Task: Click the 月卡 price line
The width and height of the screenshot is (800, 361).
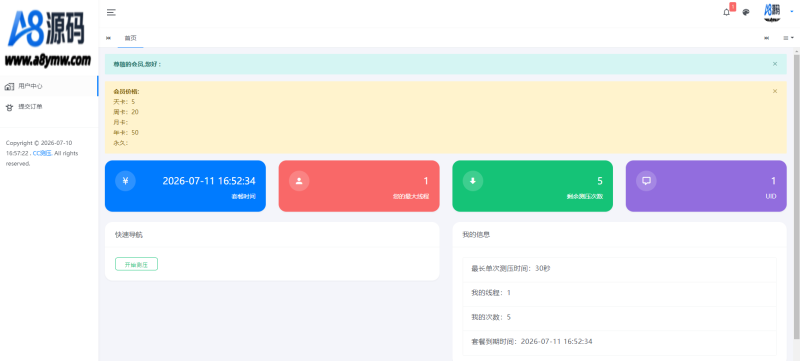Action: click(x=120, y=122)
